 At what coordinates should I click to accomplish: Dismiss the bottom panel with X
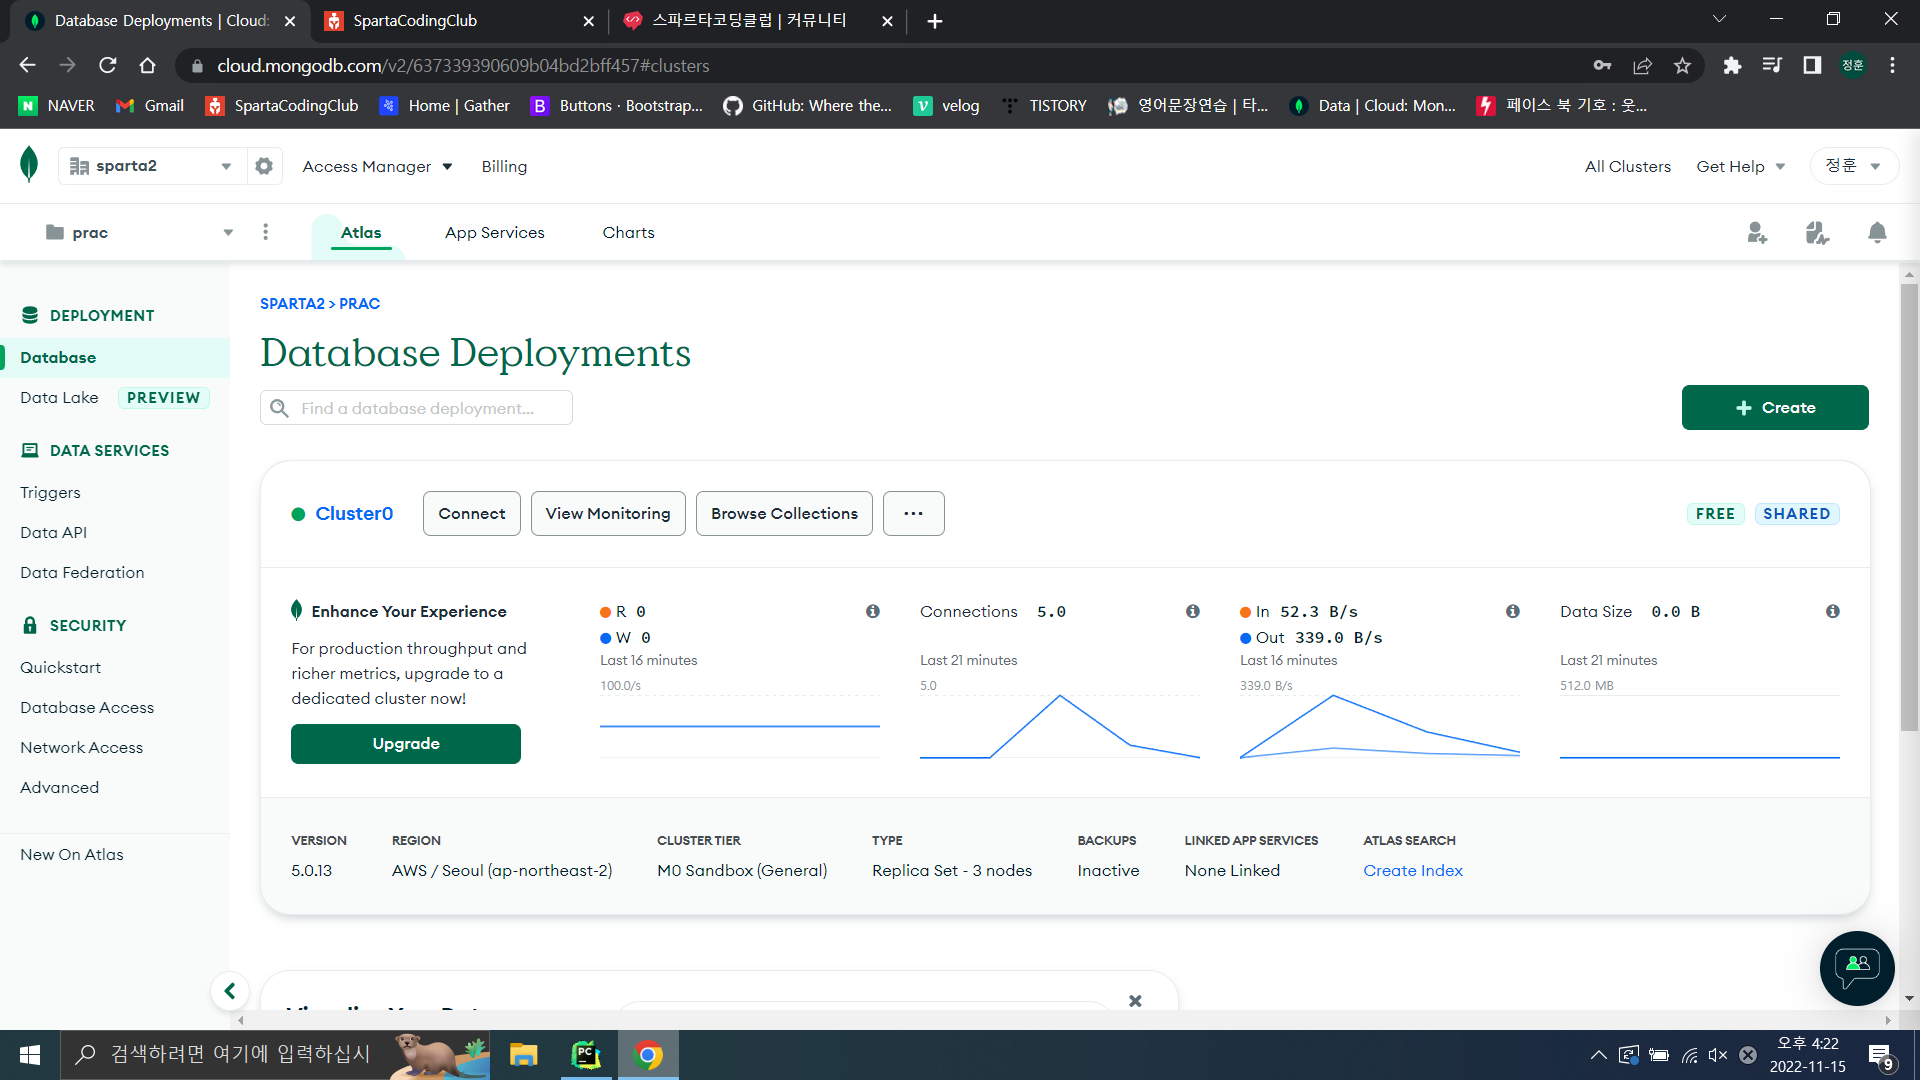[x=1135, y=1000]
